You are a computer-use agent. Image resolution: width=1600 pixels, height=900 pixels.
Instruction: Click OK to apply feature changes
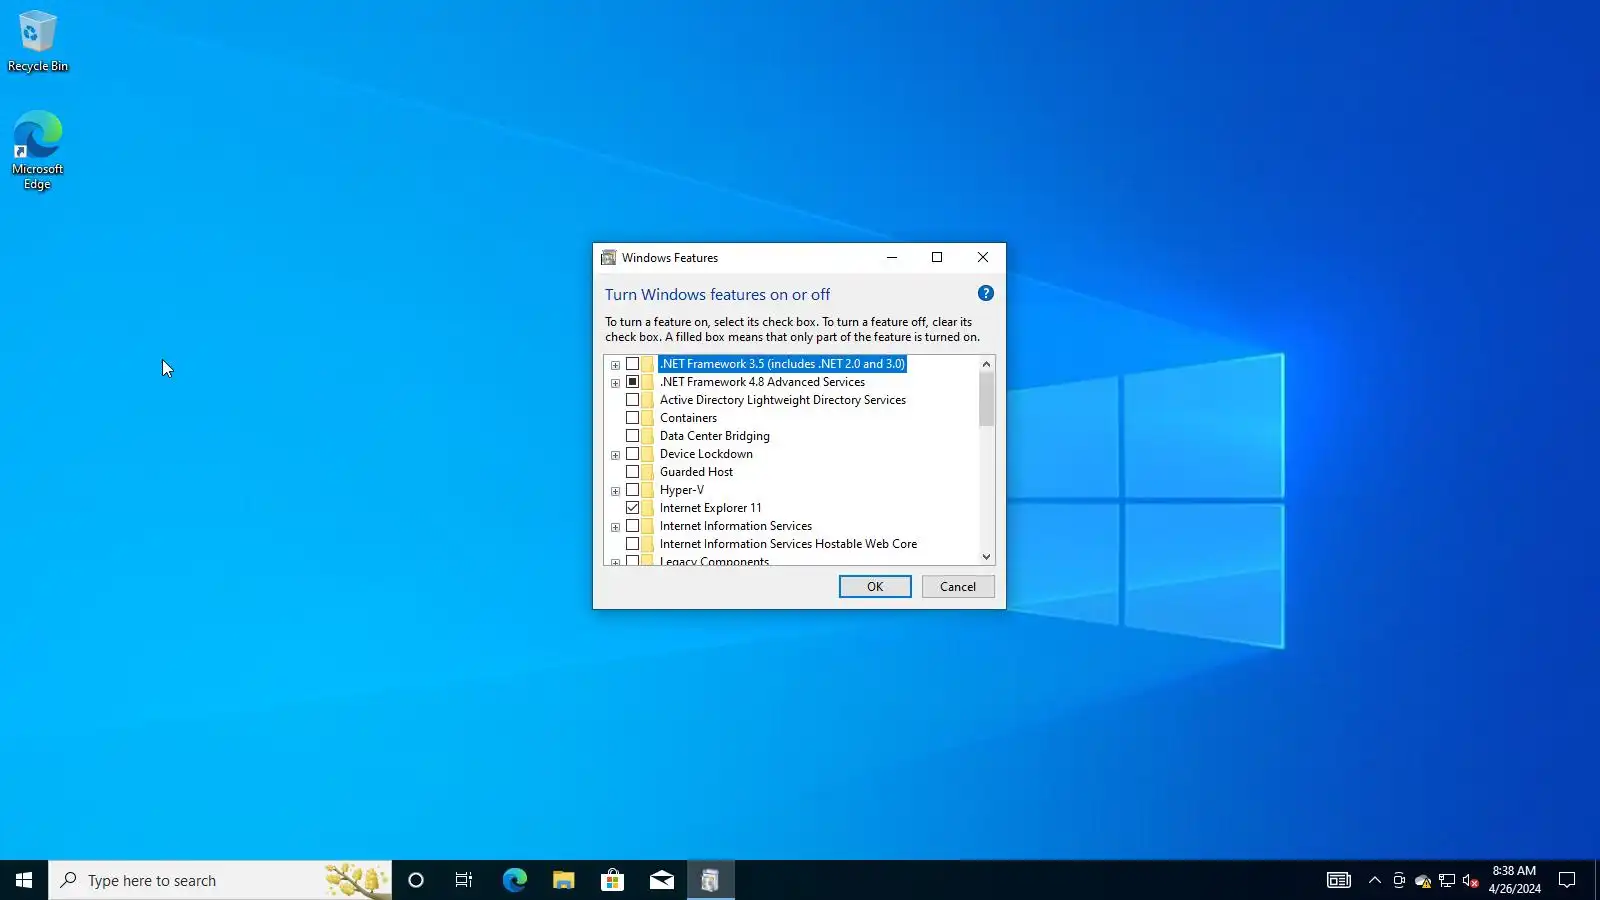(875, 587)
